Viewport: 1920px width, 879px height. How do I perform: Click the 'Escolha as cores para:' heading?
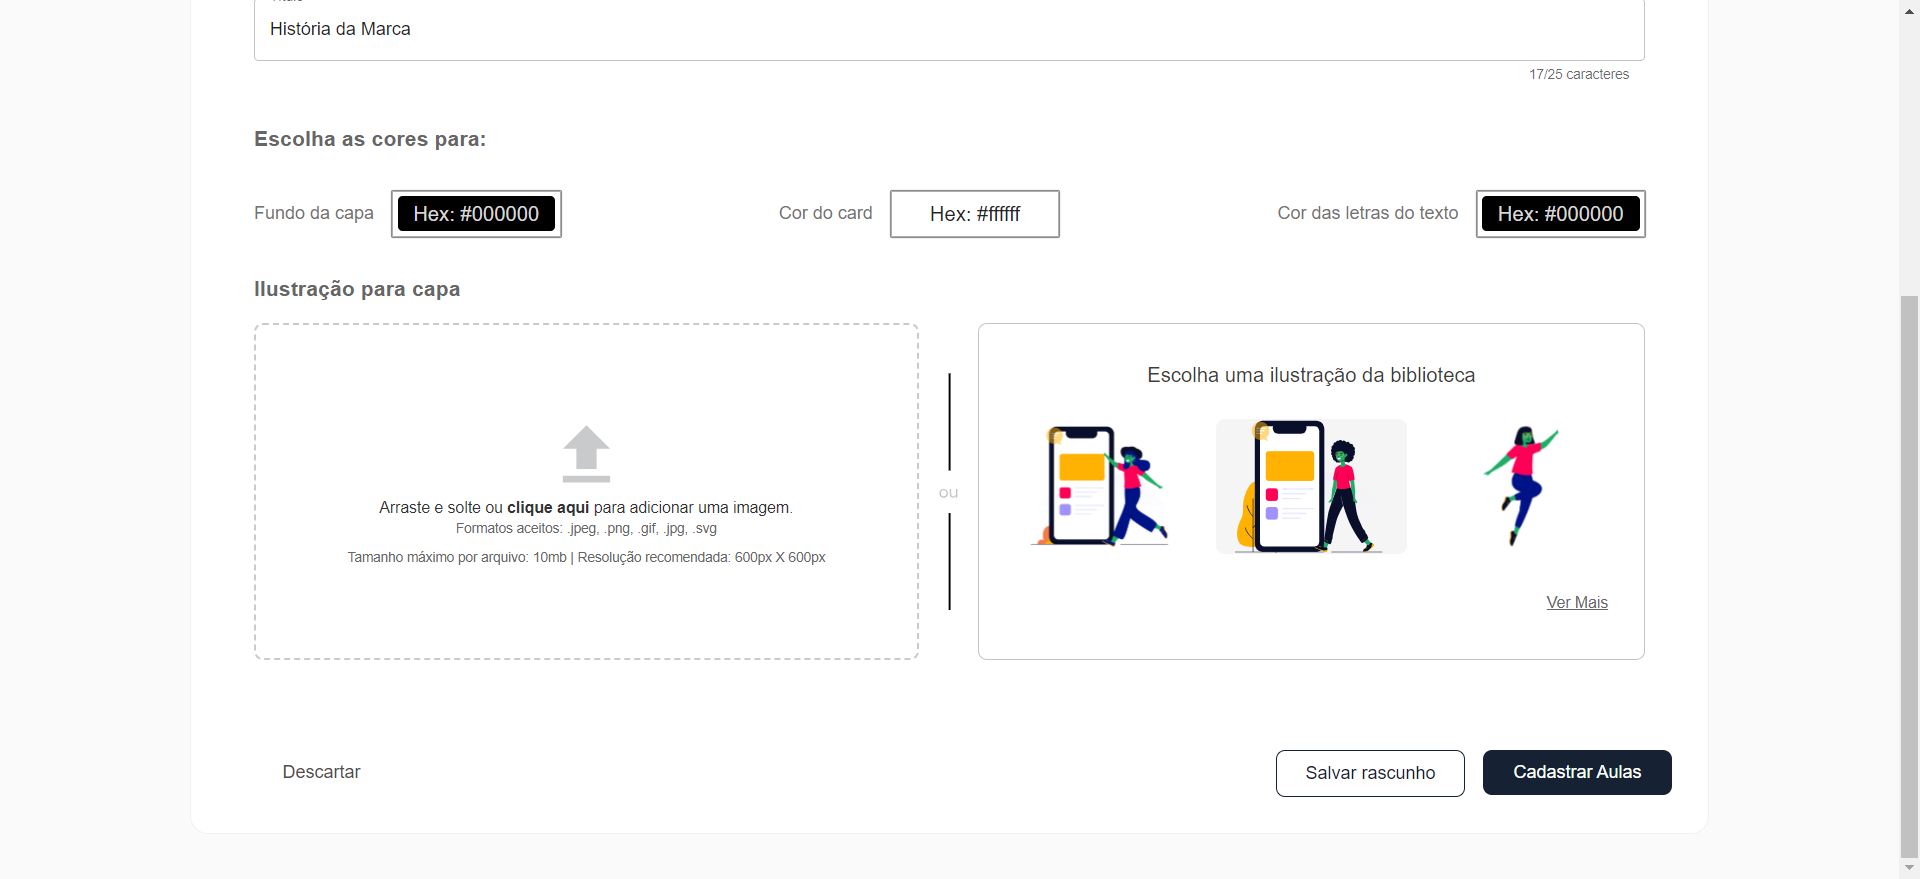[x=370, y=139]
